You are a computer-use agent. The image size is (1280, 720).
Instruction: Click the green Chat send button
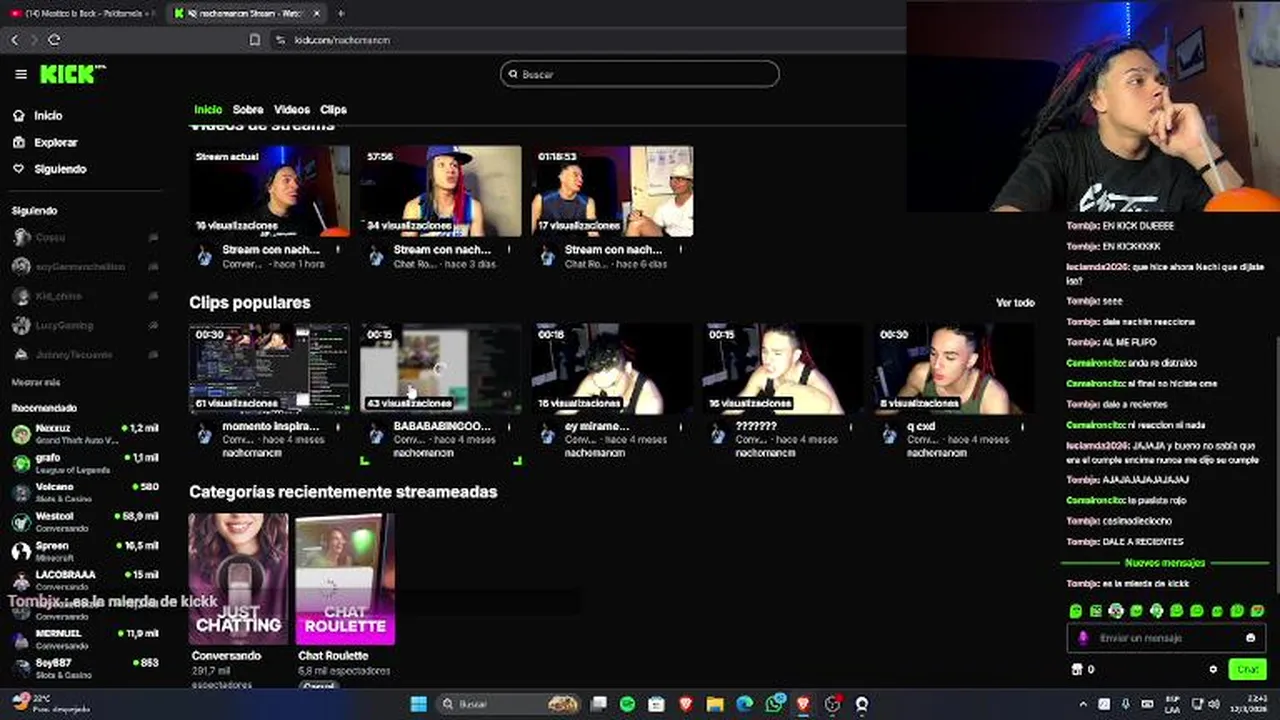click(1247, 670)
